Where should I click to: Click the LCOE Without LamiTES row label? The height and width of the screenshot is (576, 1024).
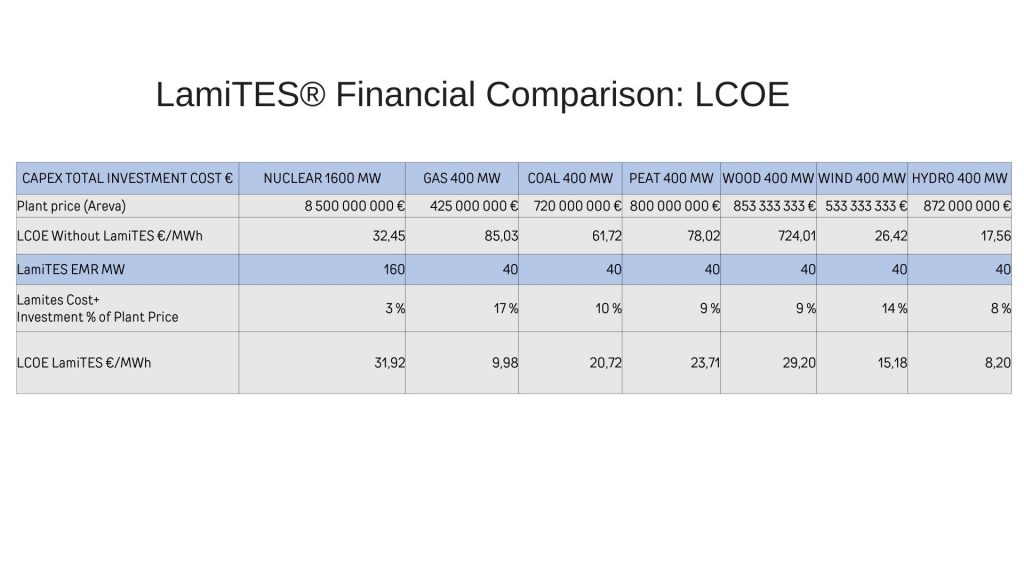[110, 236]
